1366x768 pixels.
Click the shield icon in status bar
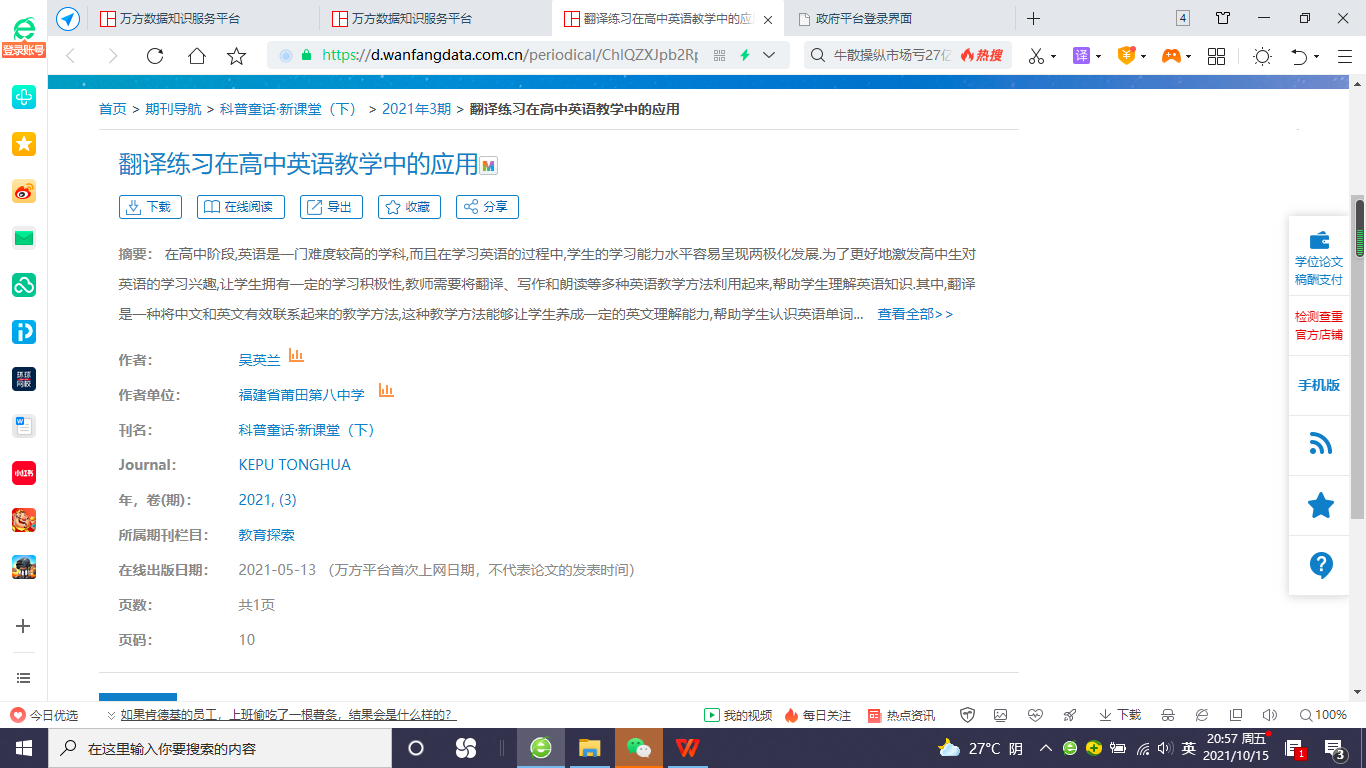967,715
